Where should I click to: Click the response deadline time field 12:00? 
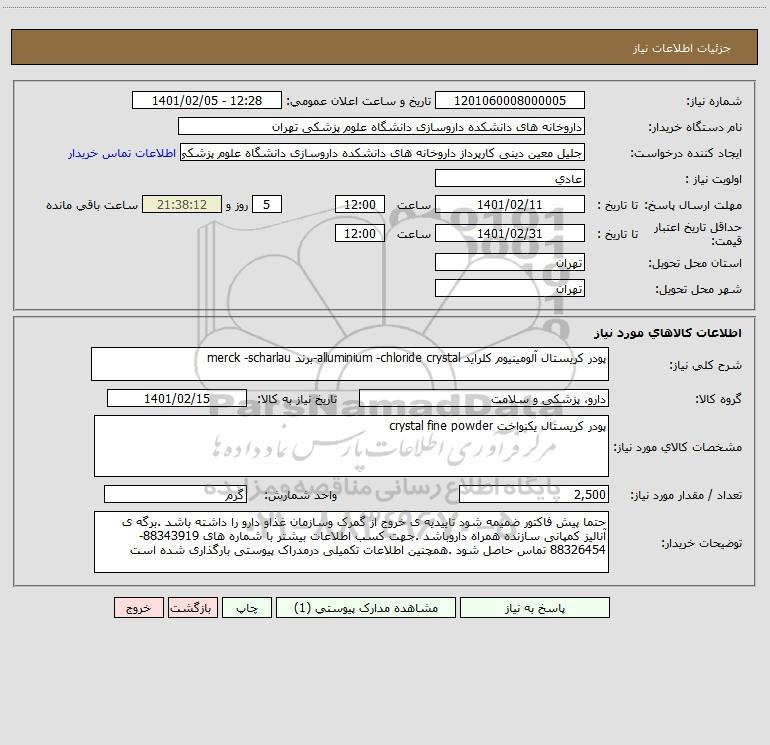pos(359,204)
